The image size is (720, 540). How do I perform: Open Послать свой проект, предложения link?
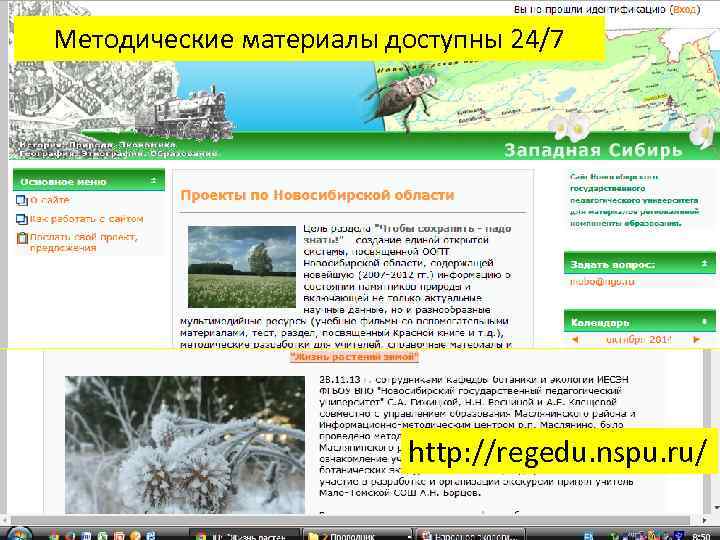pos(84,242)
